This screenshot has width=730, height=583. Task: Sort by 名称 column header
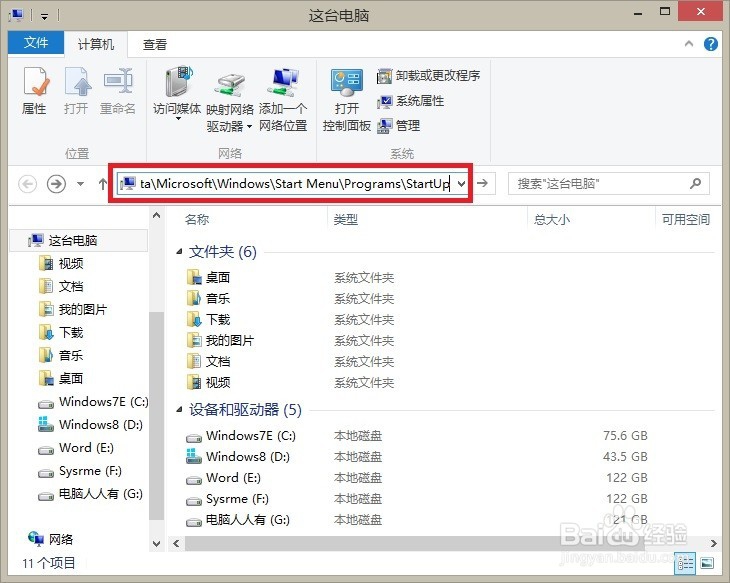197,219
